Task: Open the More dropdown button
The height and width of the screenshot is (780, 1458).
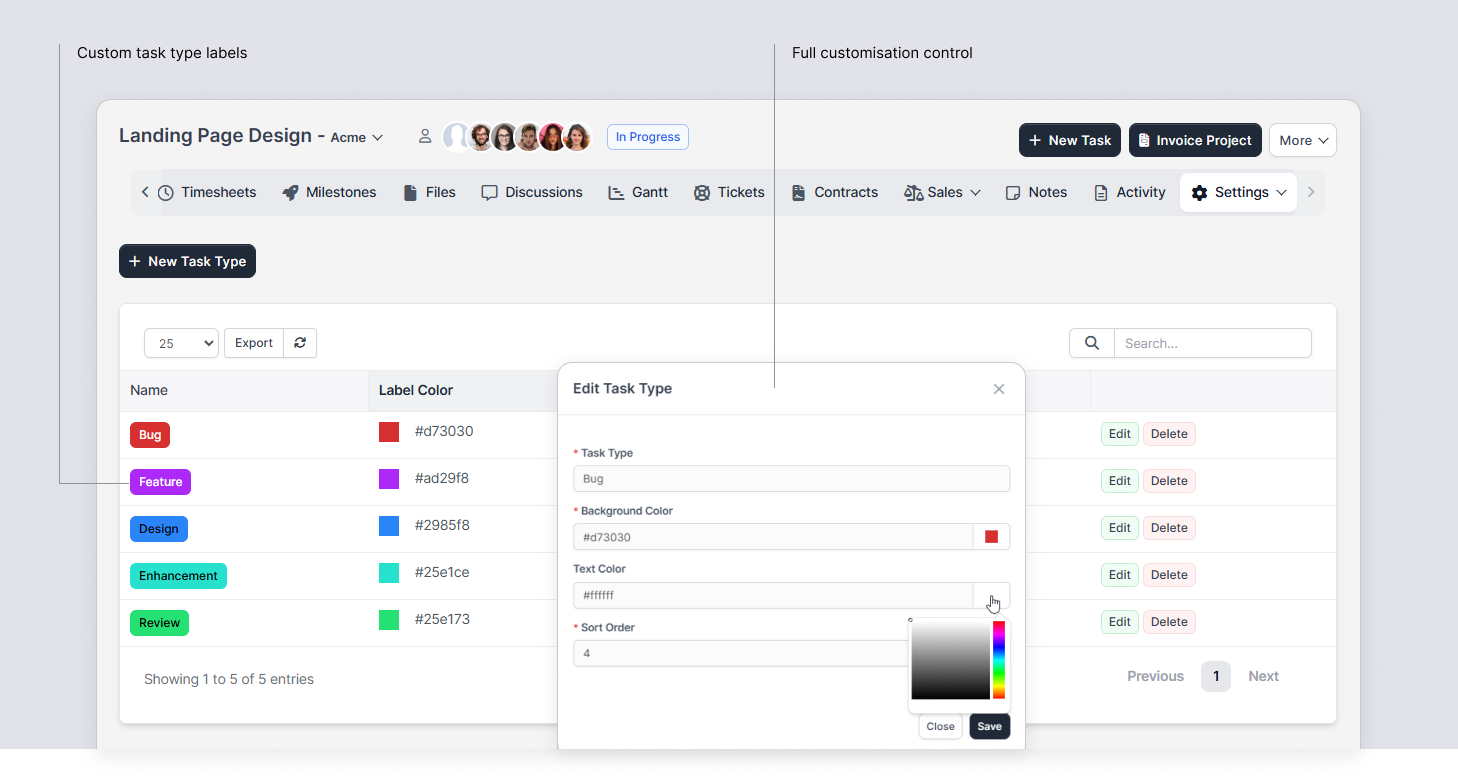Action: (x=1303, y=140)
